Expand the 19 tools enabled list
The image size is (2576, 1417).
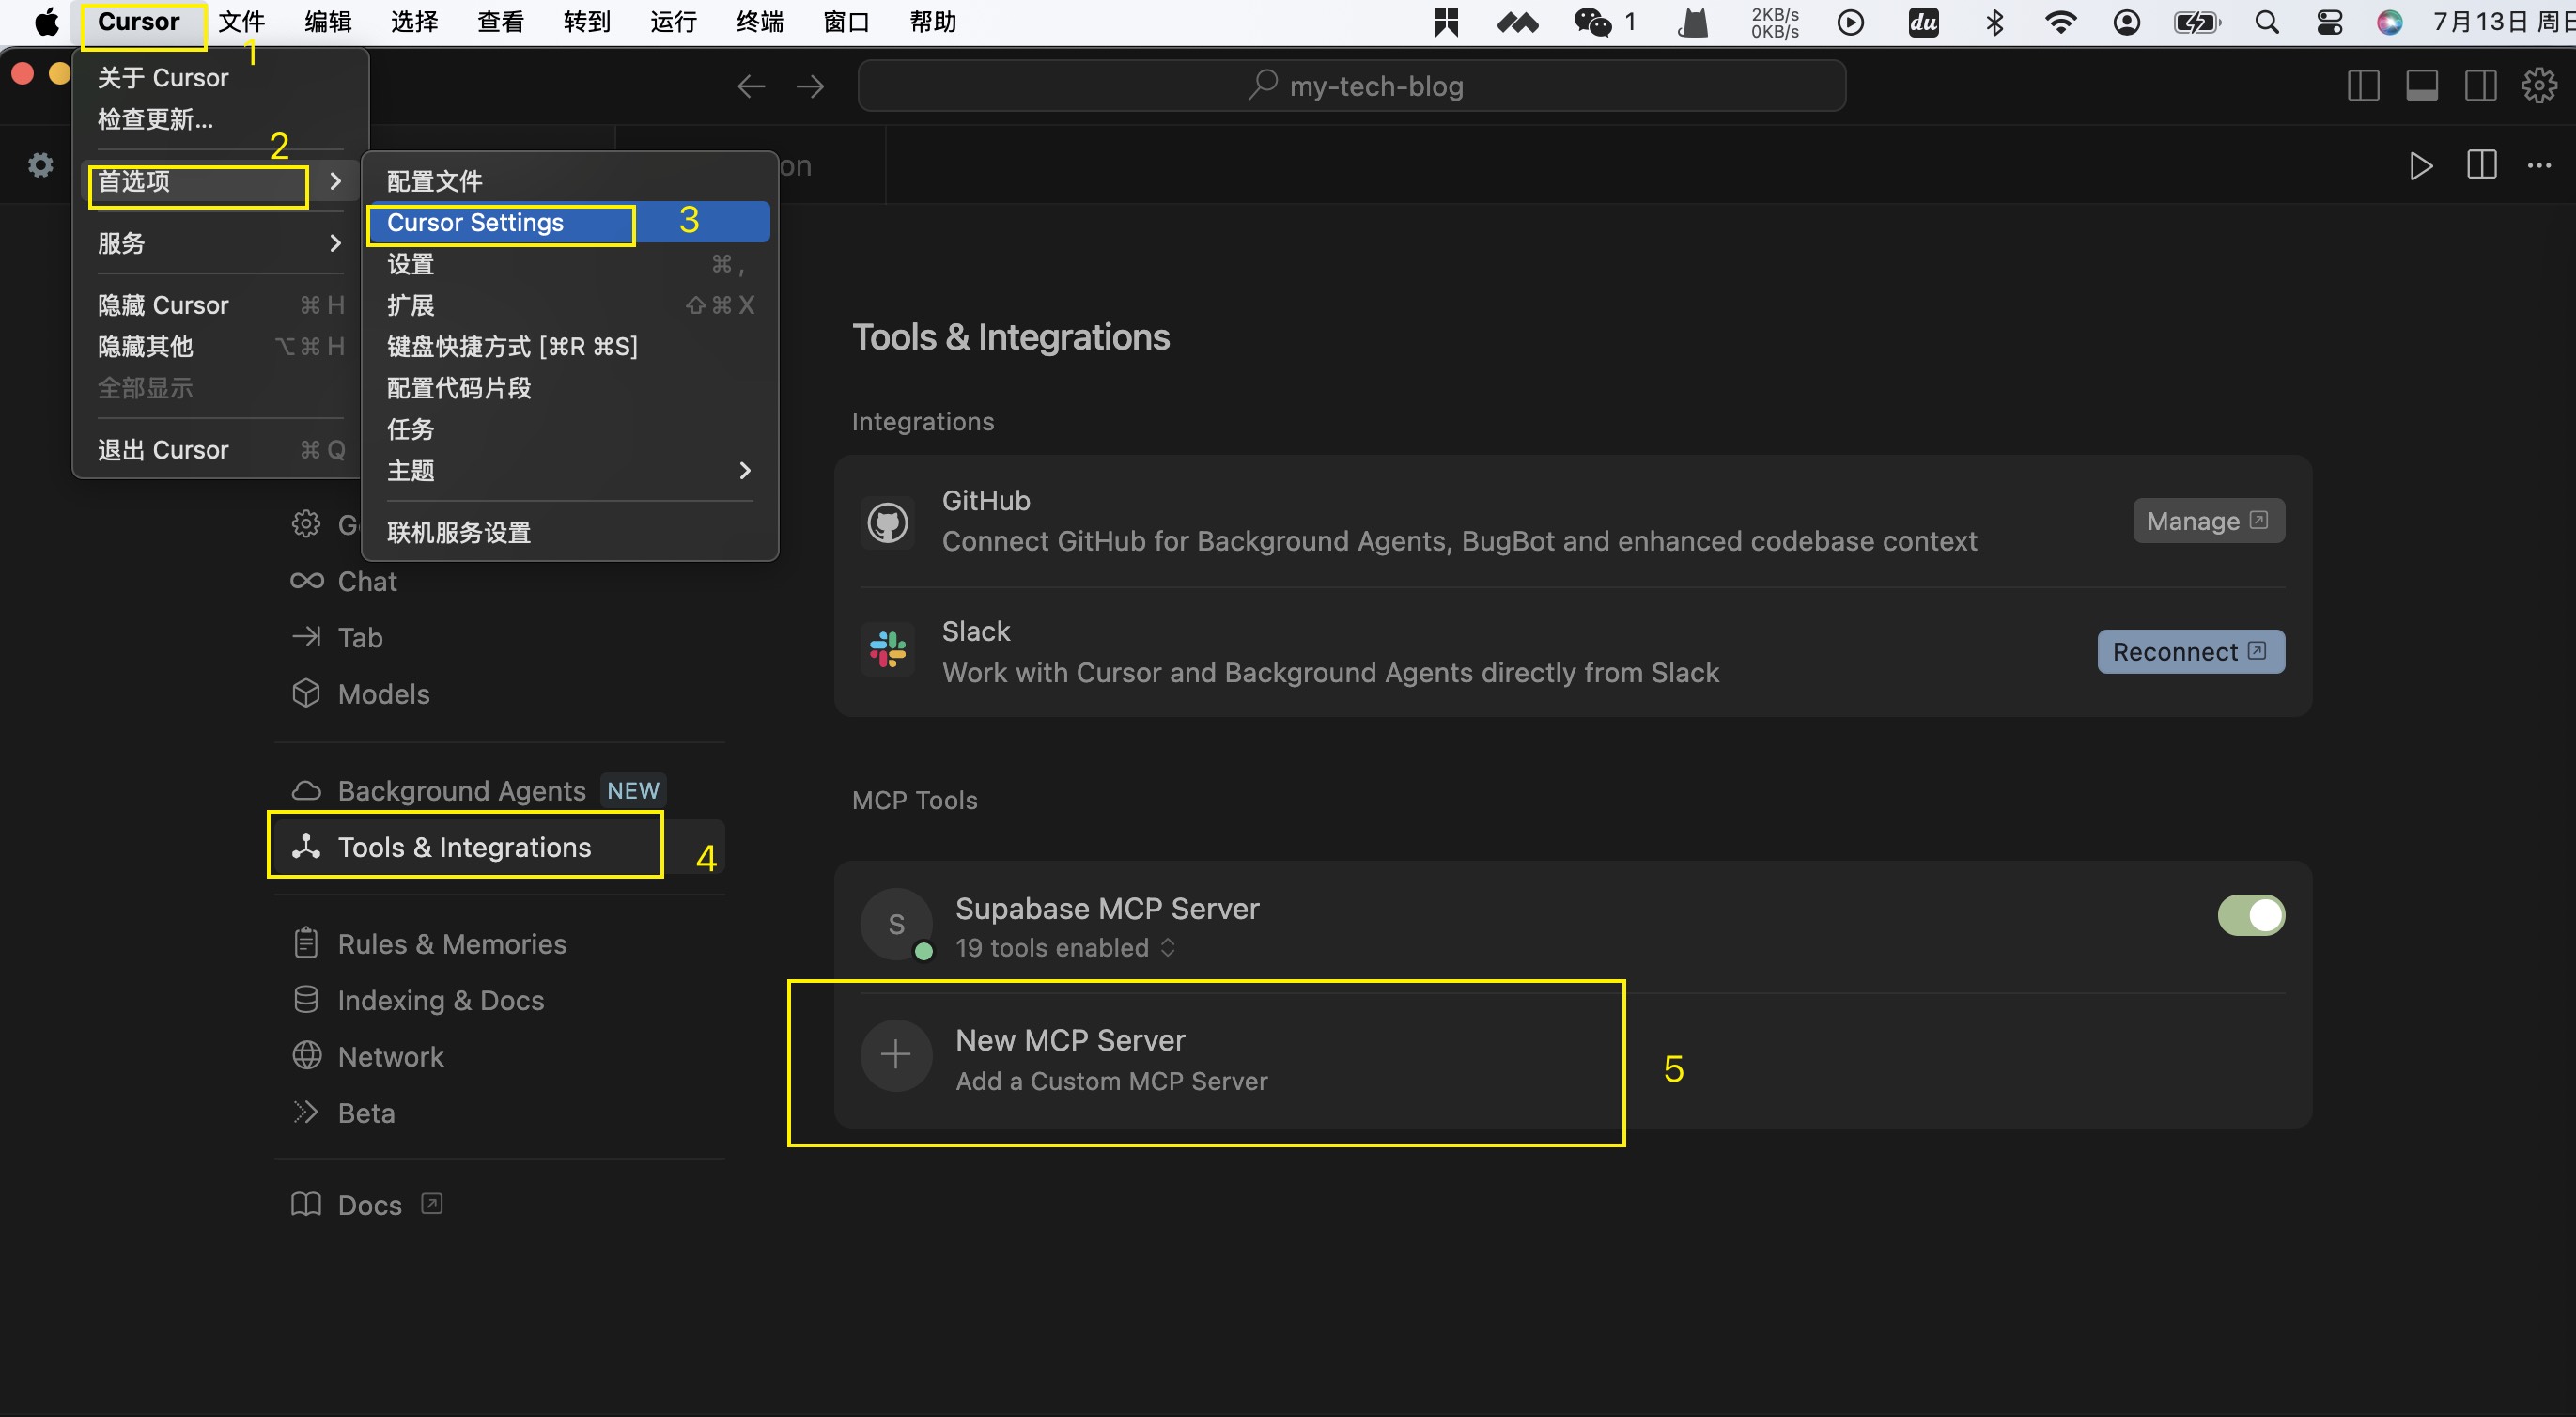[1066, 947]
